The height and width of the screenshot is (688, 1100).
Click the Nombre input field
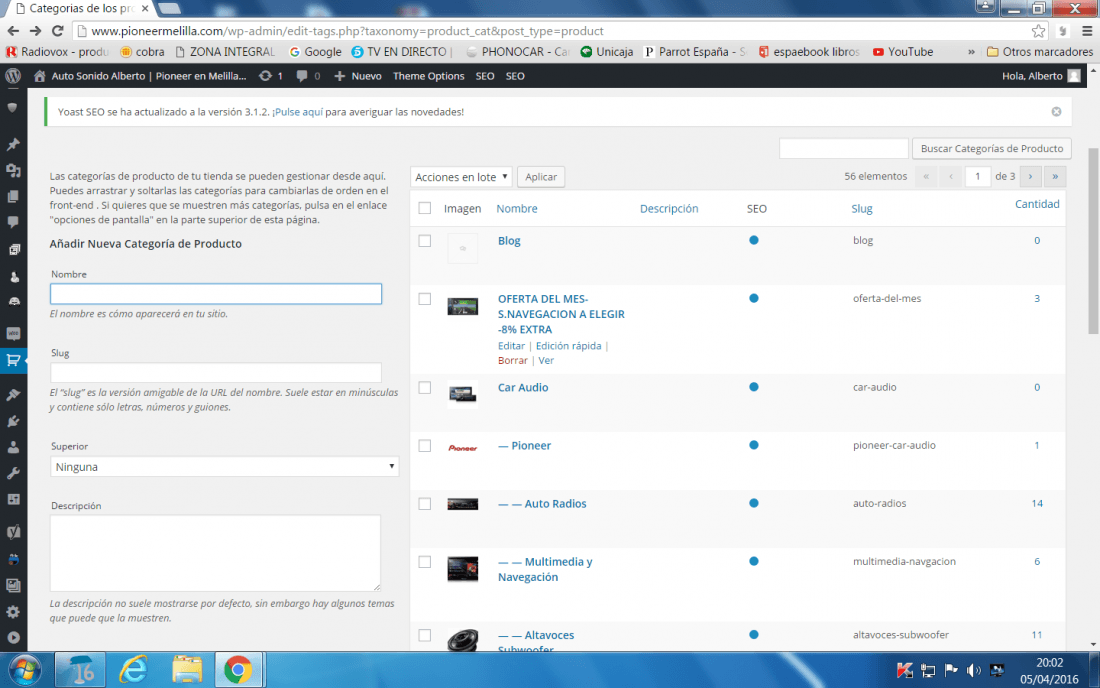(216, 294)
